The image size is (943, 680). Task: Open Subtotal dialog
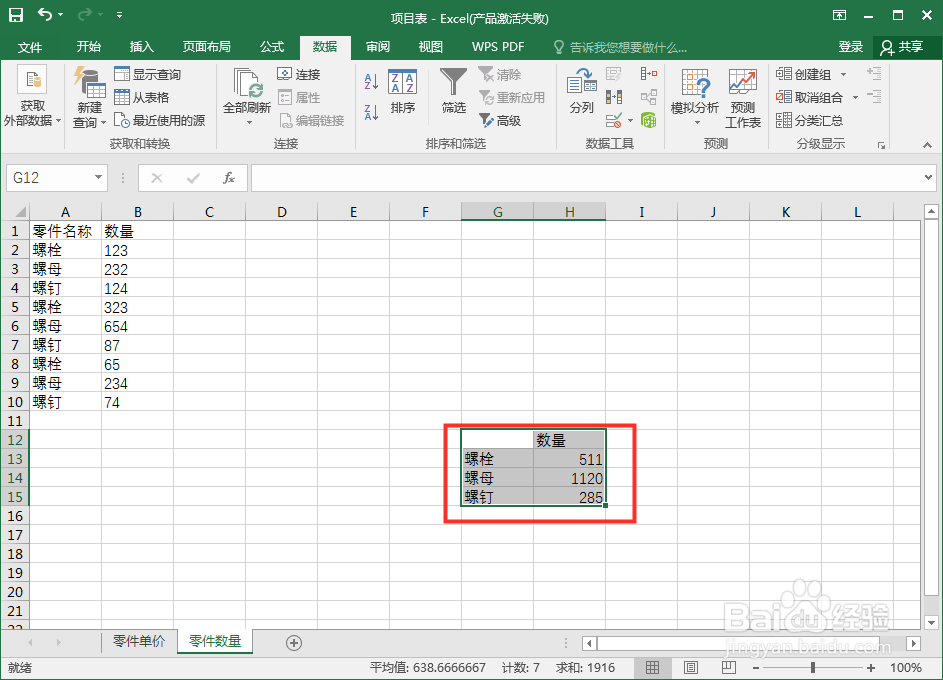(809, 120)
